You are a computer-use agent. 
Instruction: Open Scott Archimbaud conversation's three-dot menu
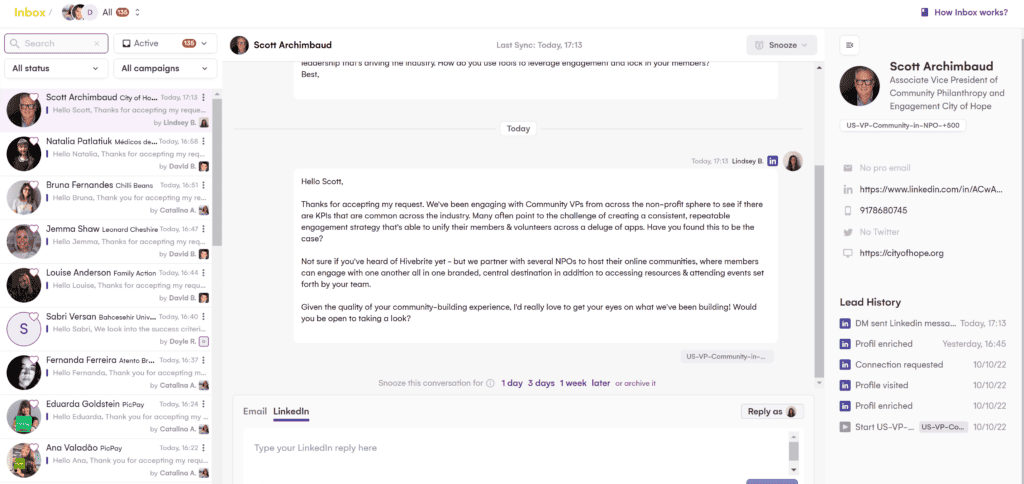pyautogui.click(x=204, y=98)
